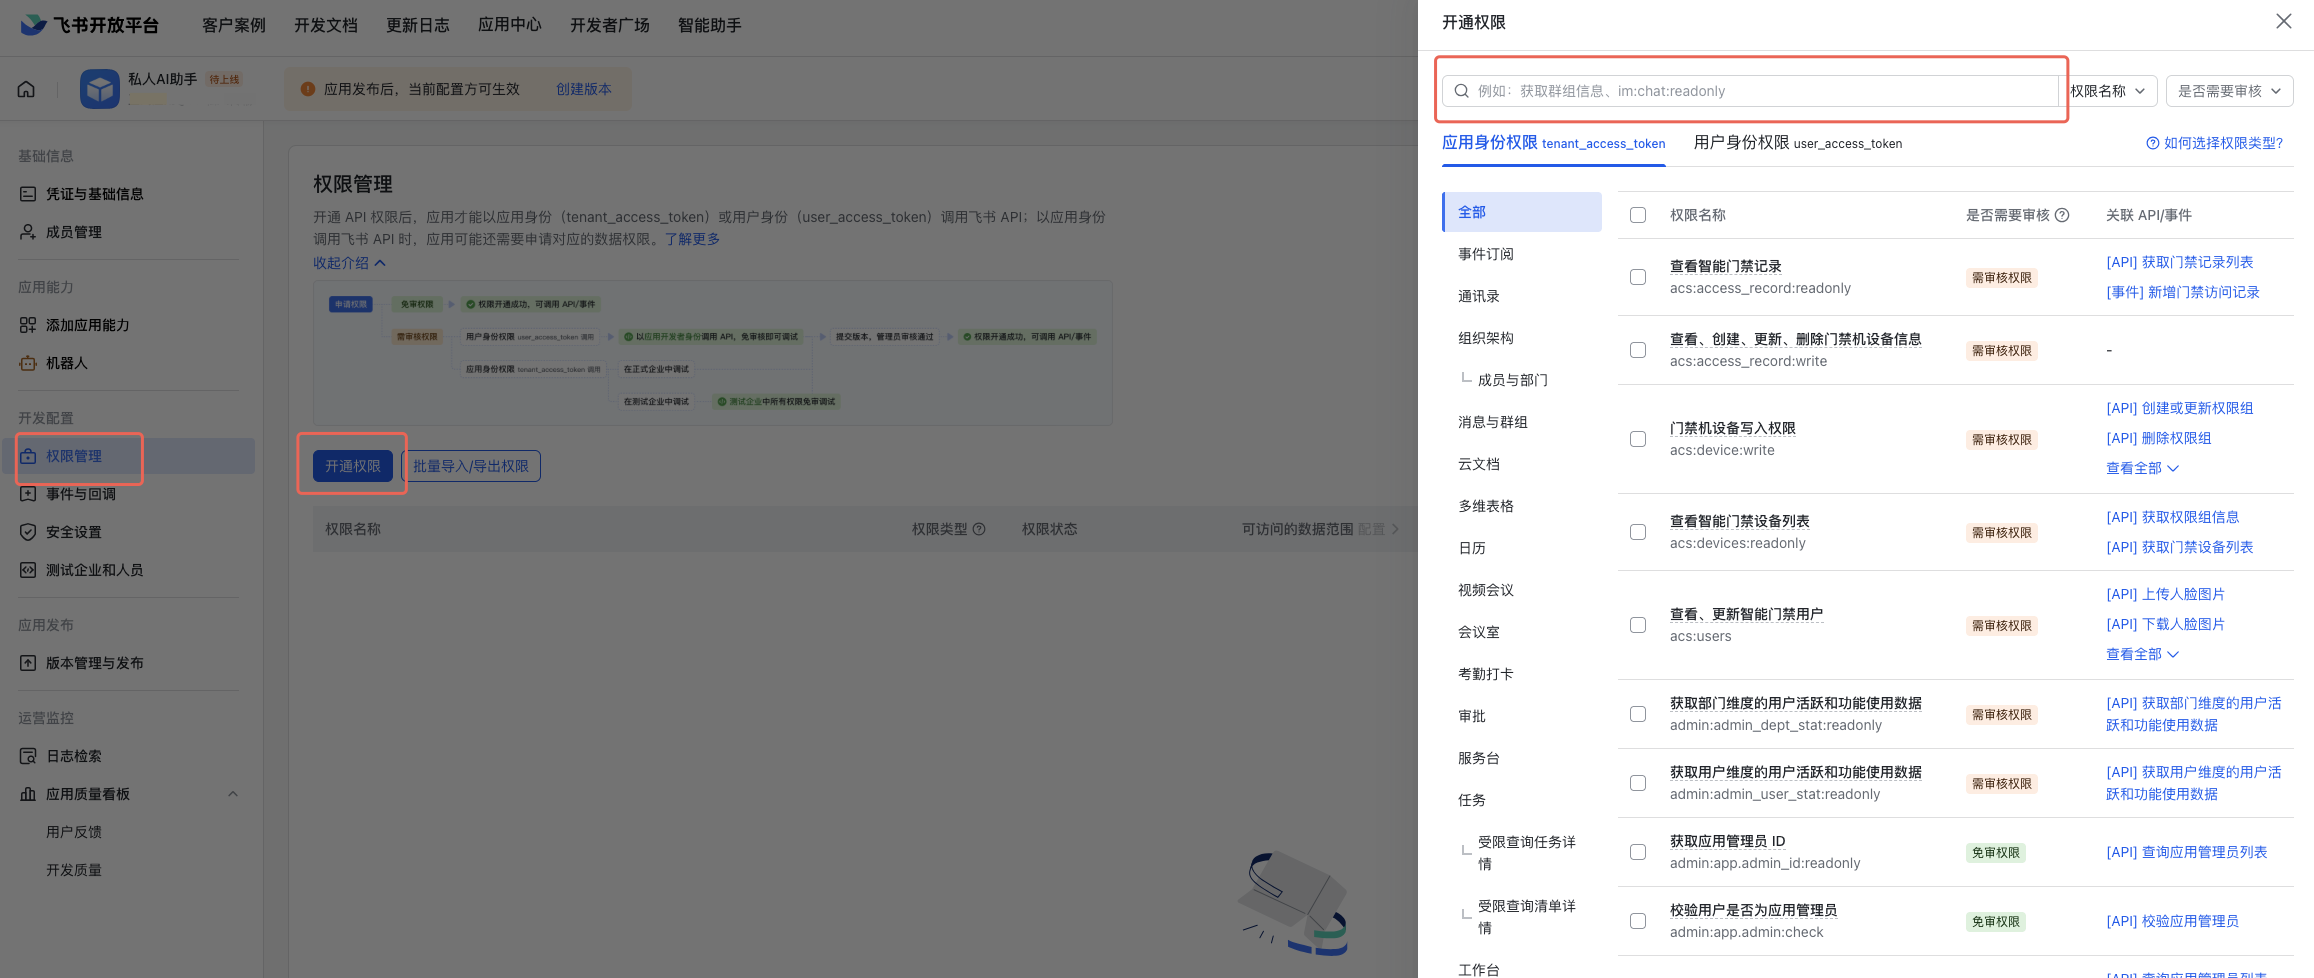Select the 全部 permission category
The image size is (2314, 978).
[1522, 212]
